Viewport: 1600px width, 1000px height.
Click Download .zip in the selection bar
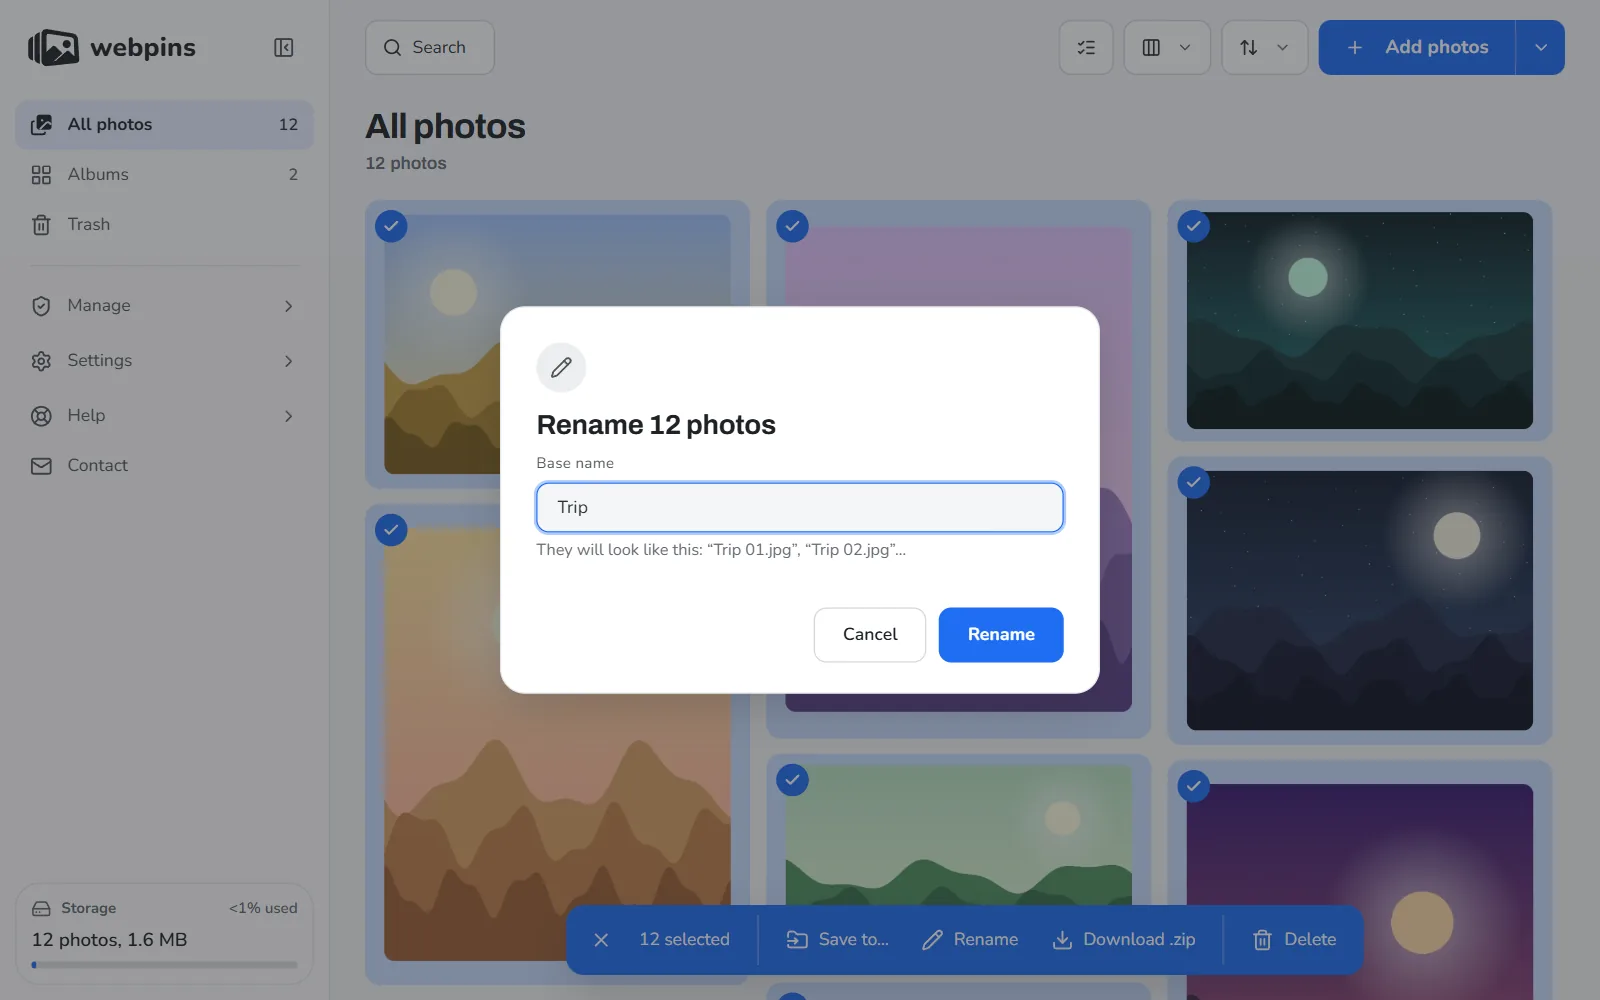pos(1124,940)
